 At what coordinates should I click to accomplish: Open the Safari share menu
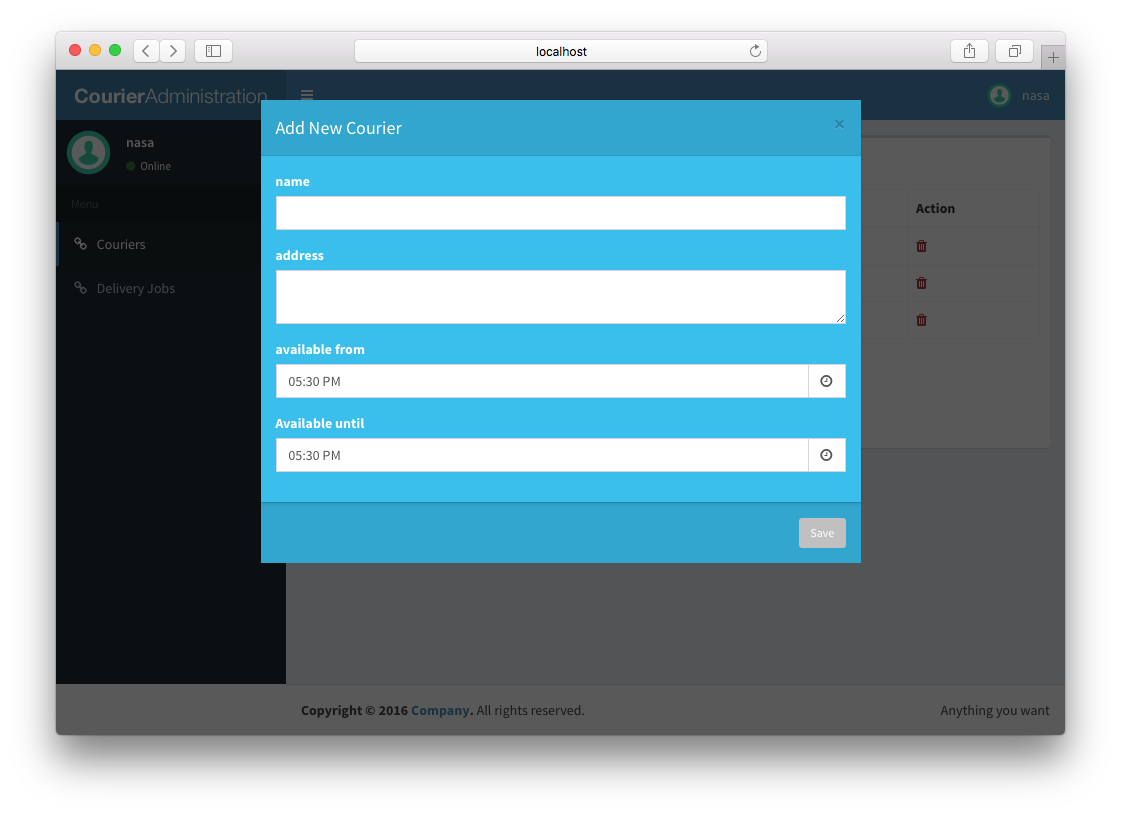coord(969,51)
